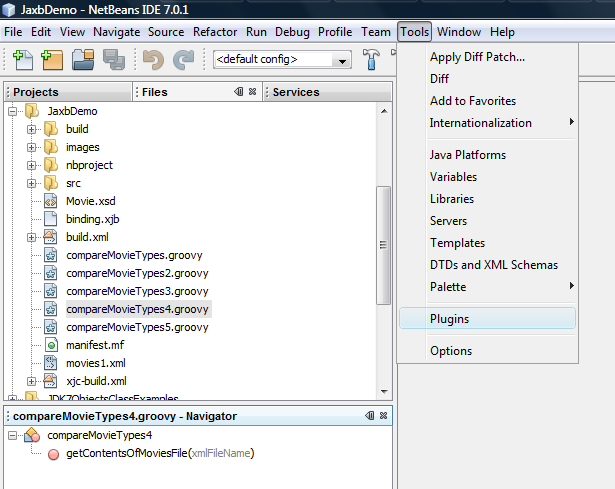Click the NetBeans cube icon in title bar
Viewport: 615px width, 489px height.
coord(9,9)
